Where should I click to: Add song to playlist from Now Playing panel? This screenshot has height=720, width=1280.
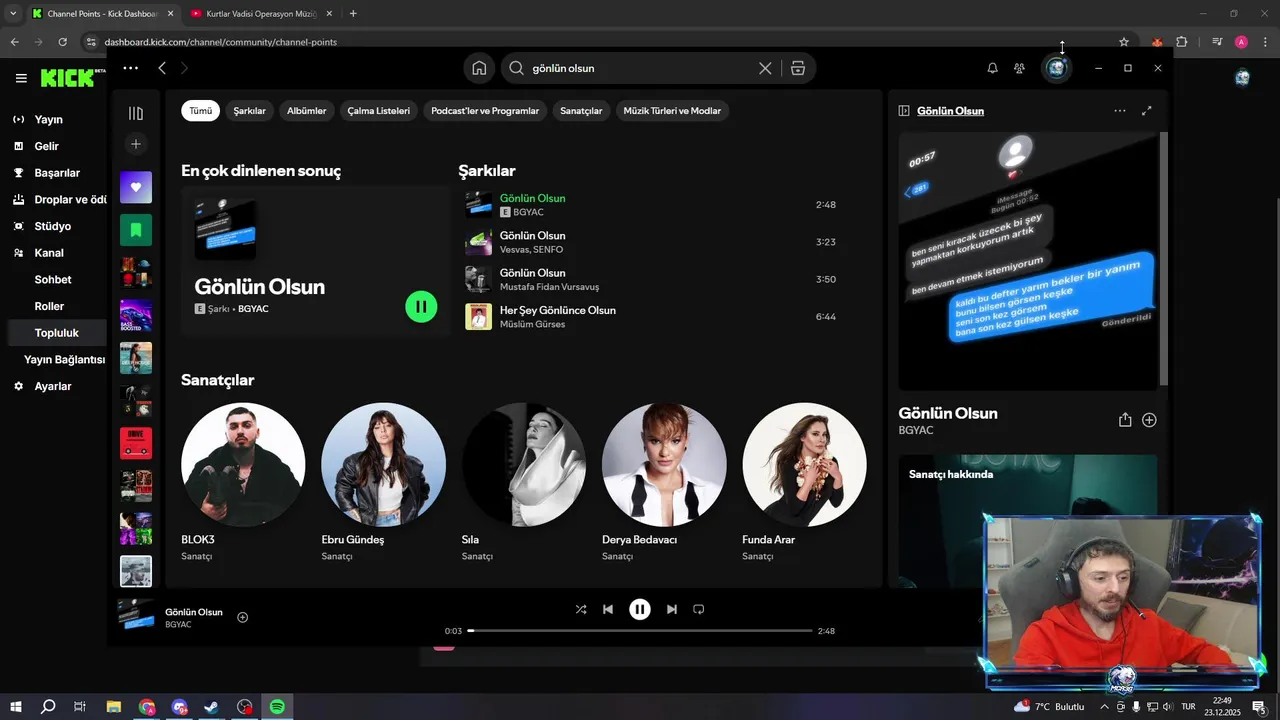(1149, 420)
